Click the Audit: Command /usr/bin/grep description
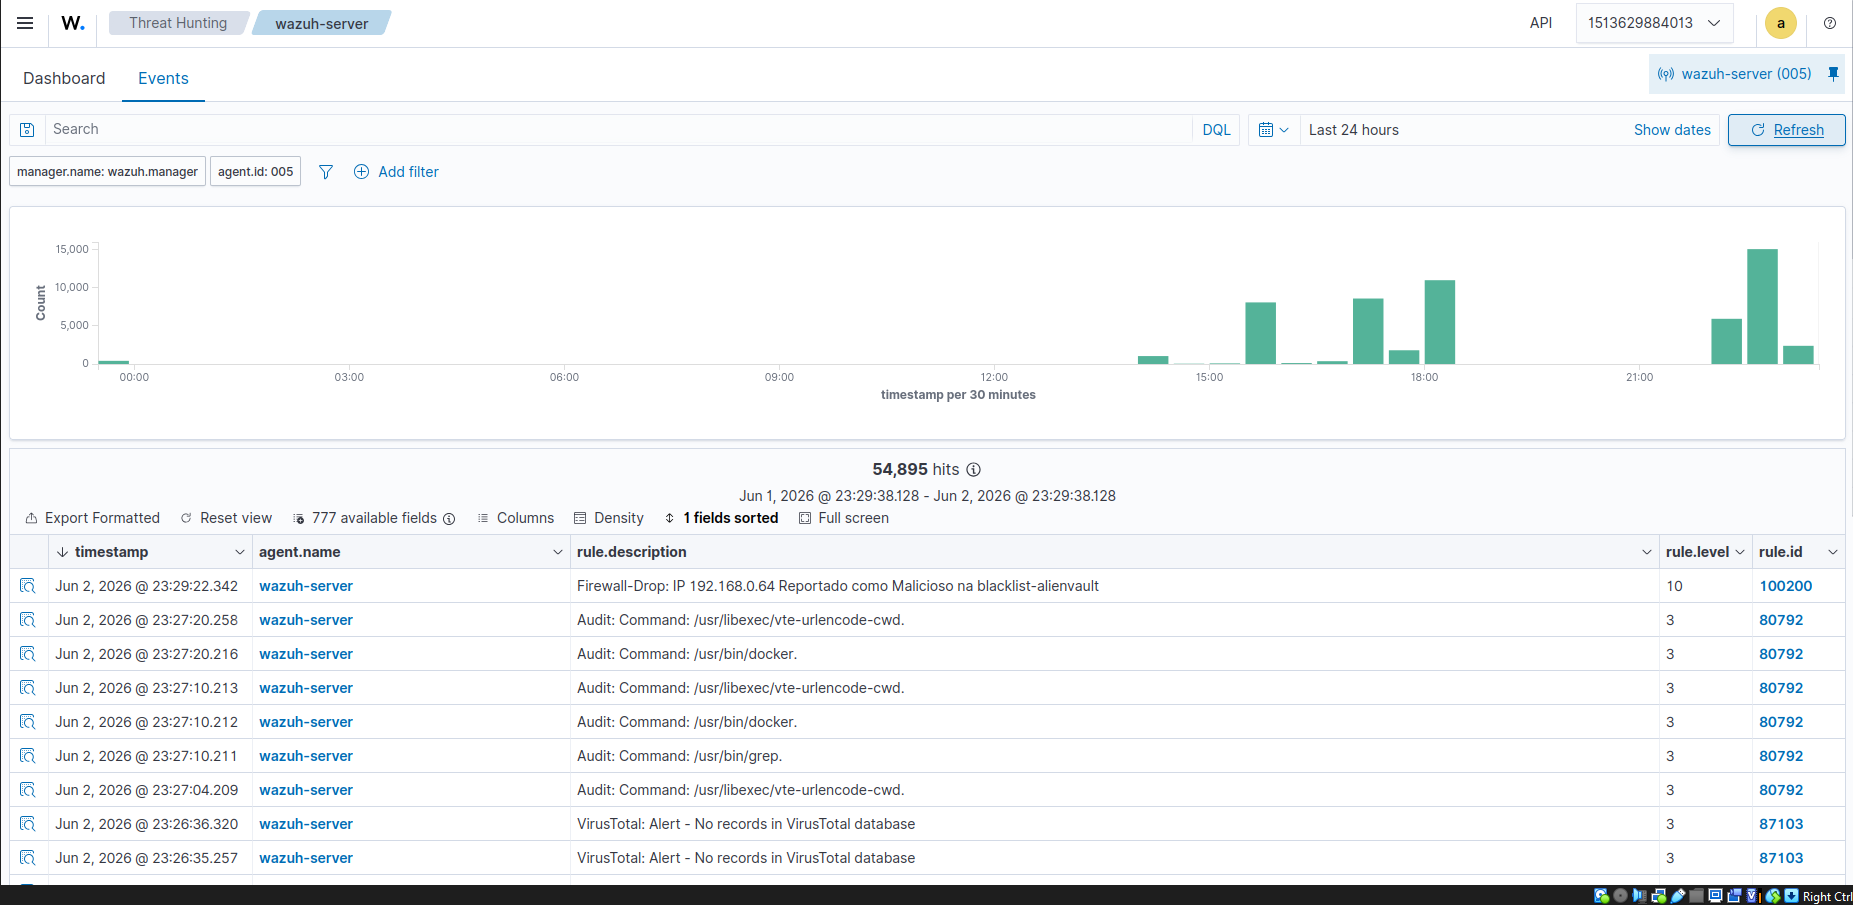 coord(680,756)
